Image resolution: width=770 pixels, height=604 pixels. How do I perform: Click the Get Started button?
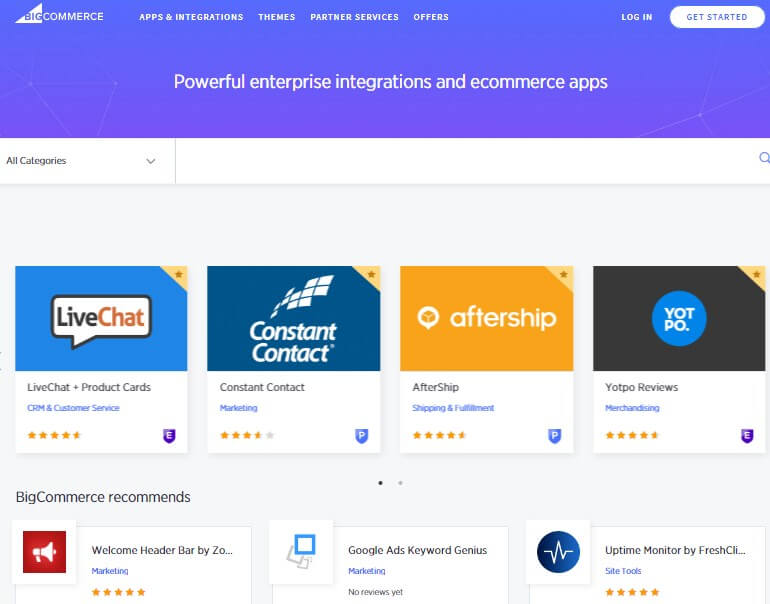[716, 17]
